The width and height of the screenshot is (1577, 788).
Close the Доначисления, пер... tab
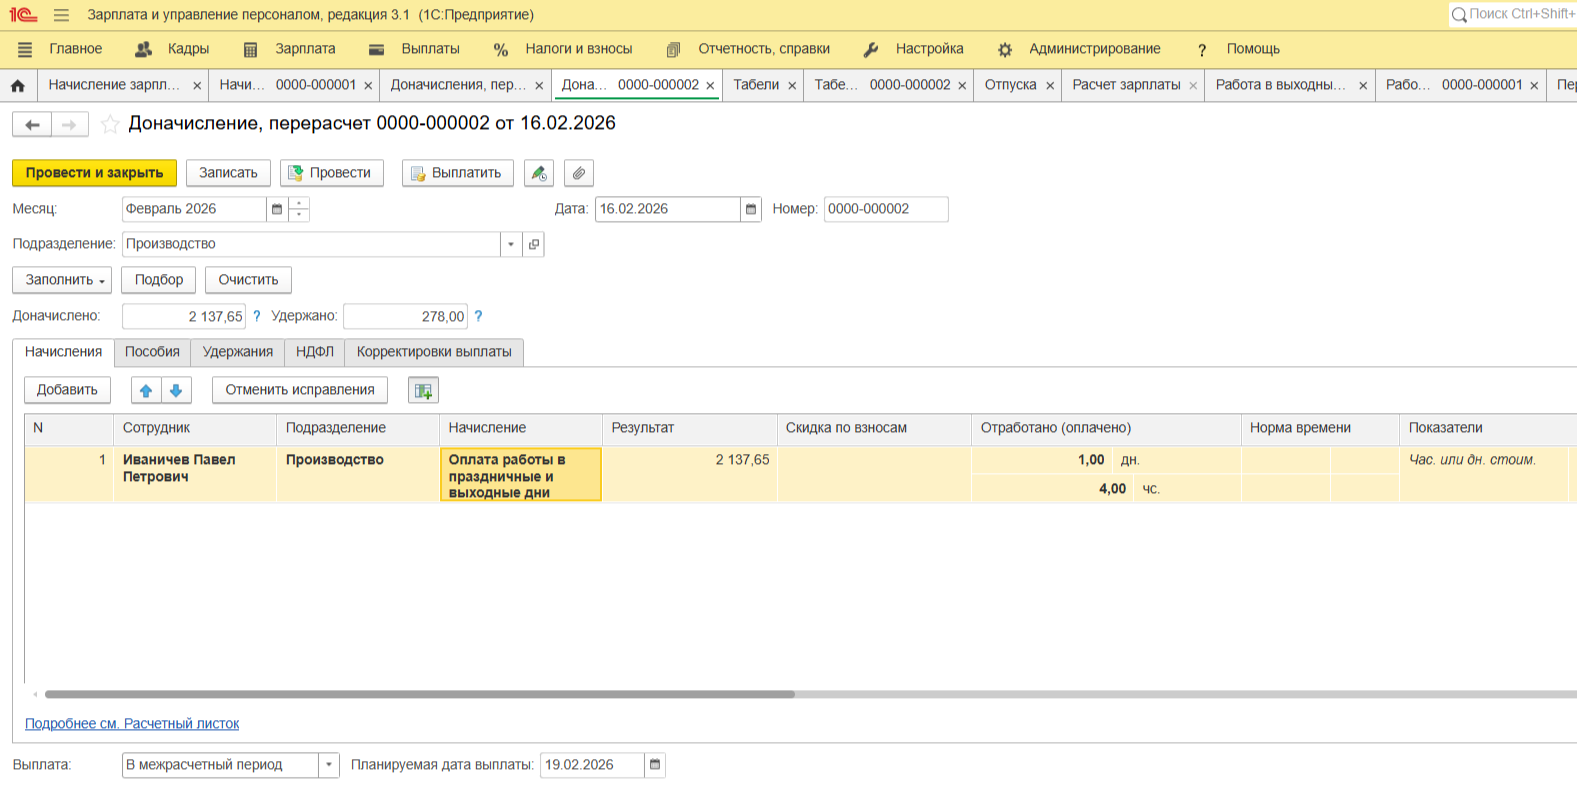539,86
